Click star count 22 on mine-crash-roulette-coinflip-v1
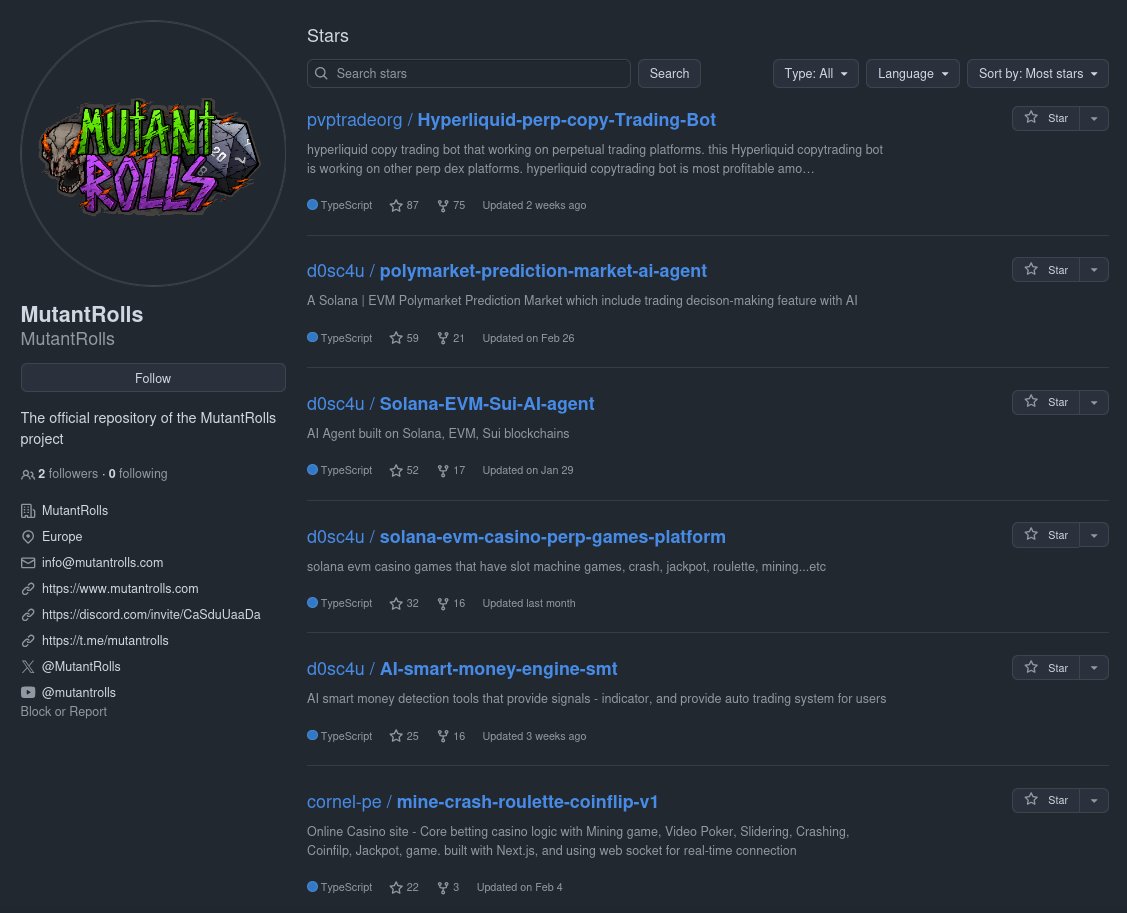Image resolution: width=1127 pixels, height=913 pixels. click(404, 887)
